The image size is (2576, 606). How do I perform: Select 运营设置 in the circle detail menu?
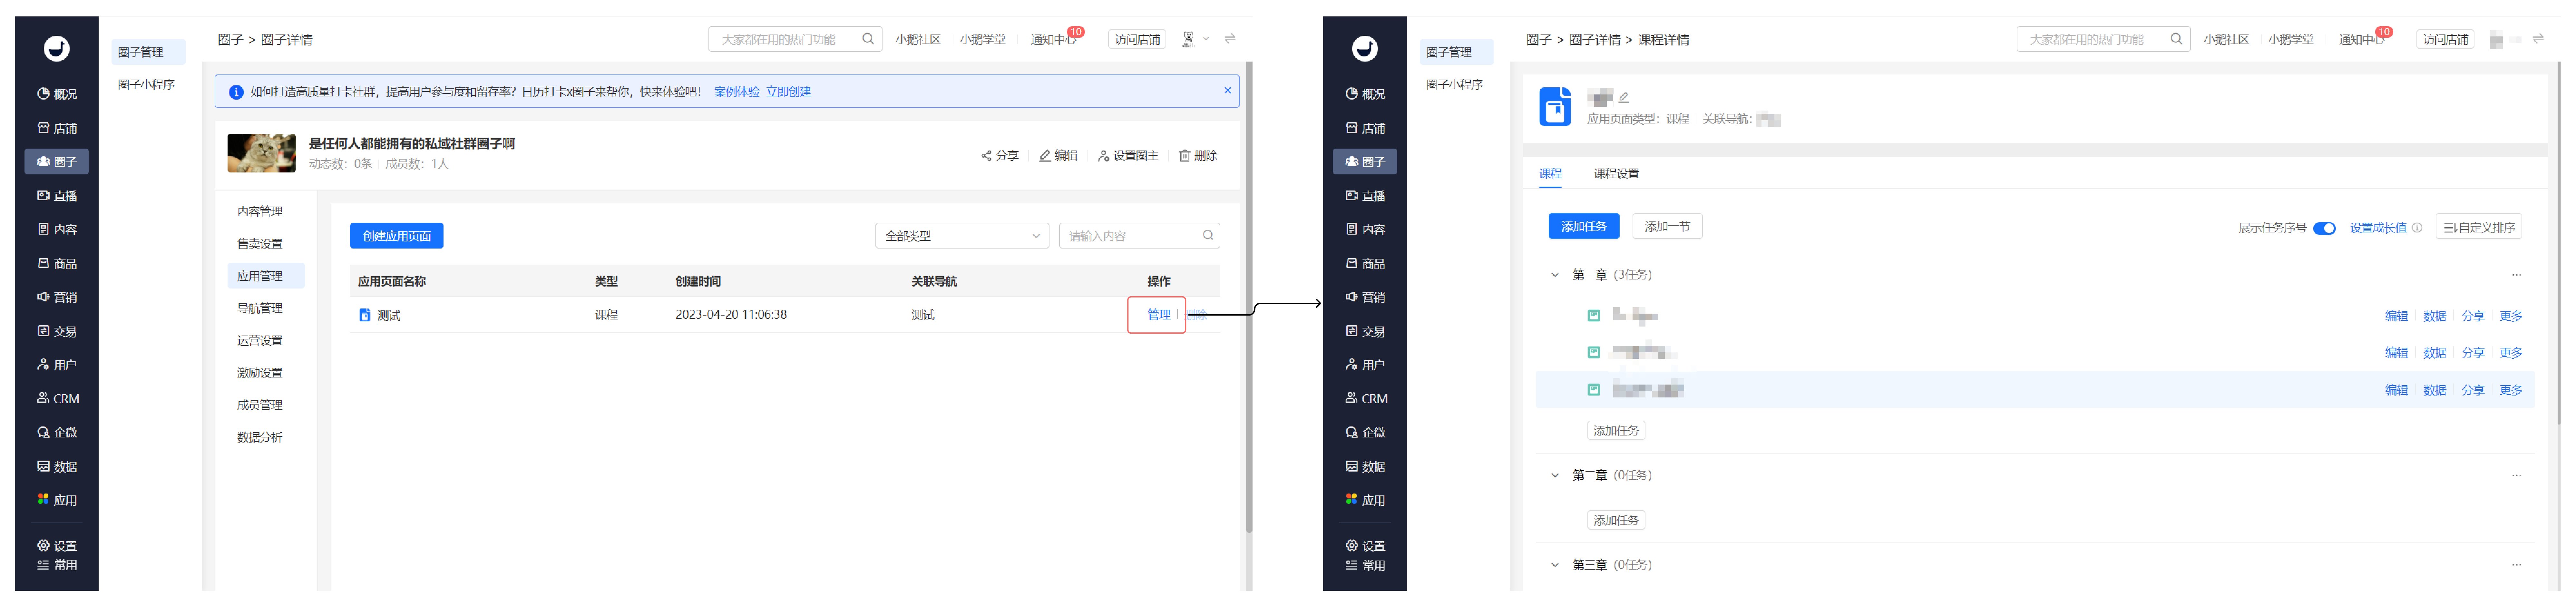pos(260,341)
